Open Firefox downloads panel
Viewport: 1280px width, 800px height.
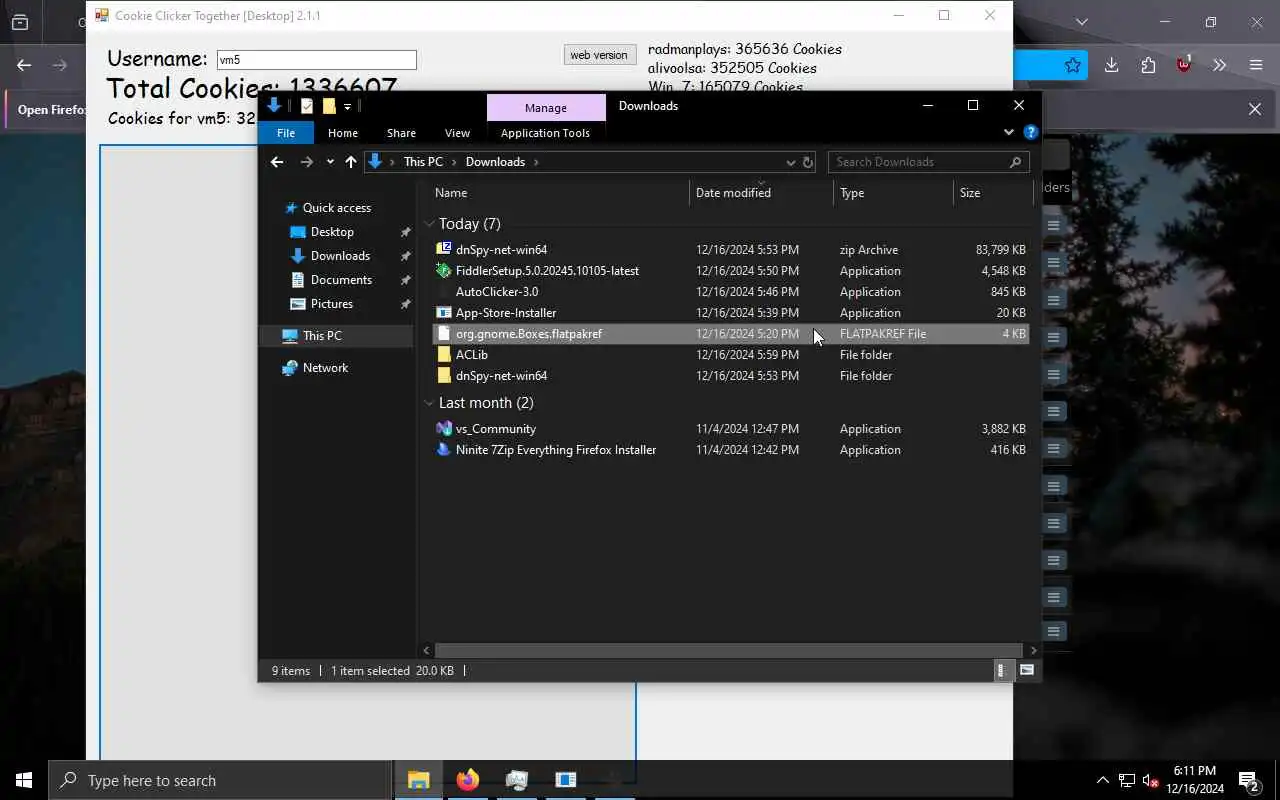[x=1111, y=65]
